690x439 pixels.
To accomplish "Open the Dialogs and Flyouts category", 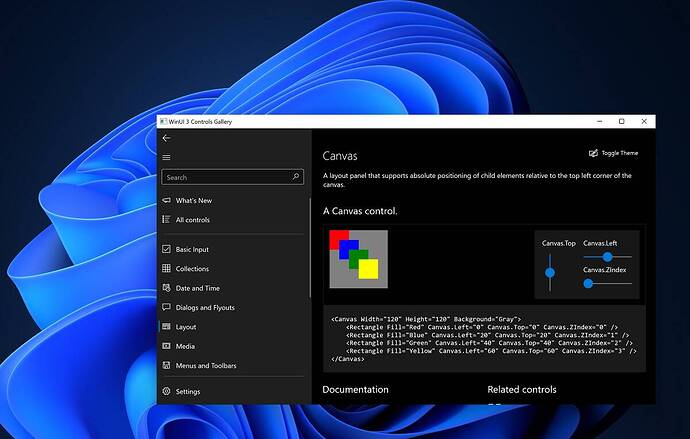I will tap(207, 308).
